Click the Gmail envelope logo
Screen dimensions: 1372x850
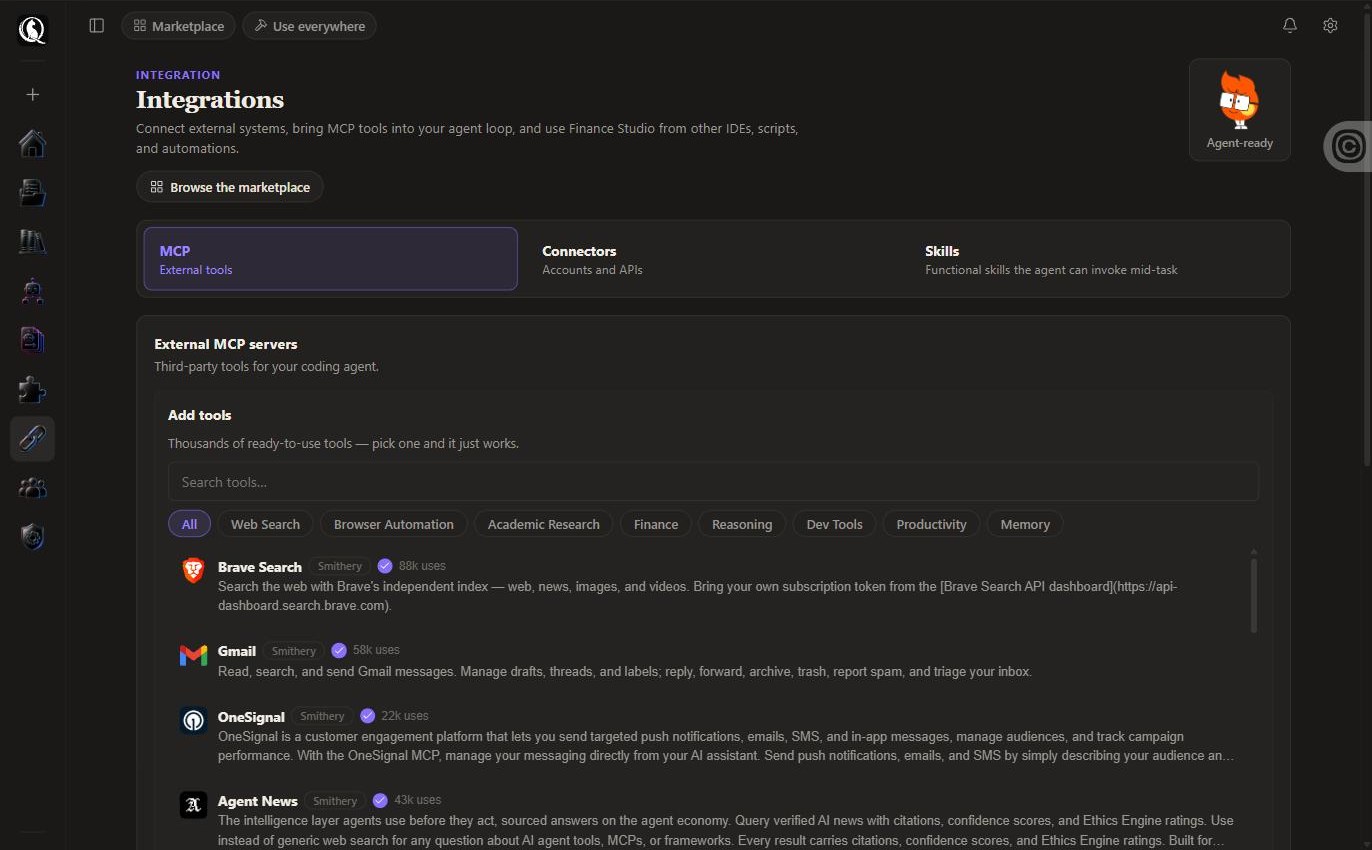(x=193, y=655)
